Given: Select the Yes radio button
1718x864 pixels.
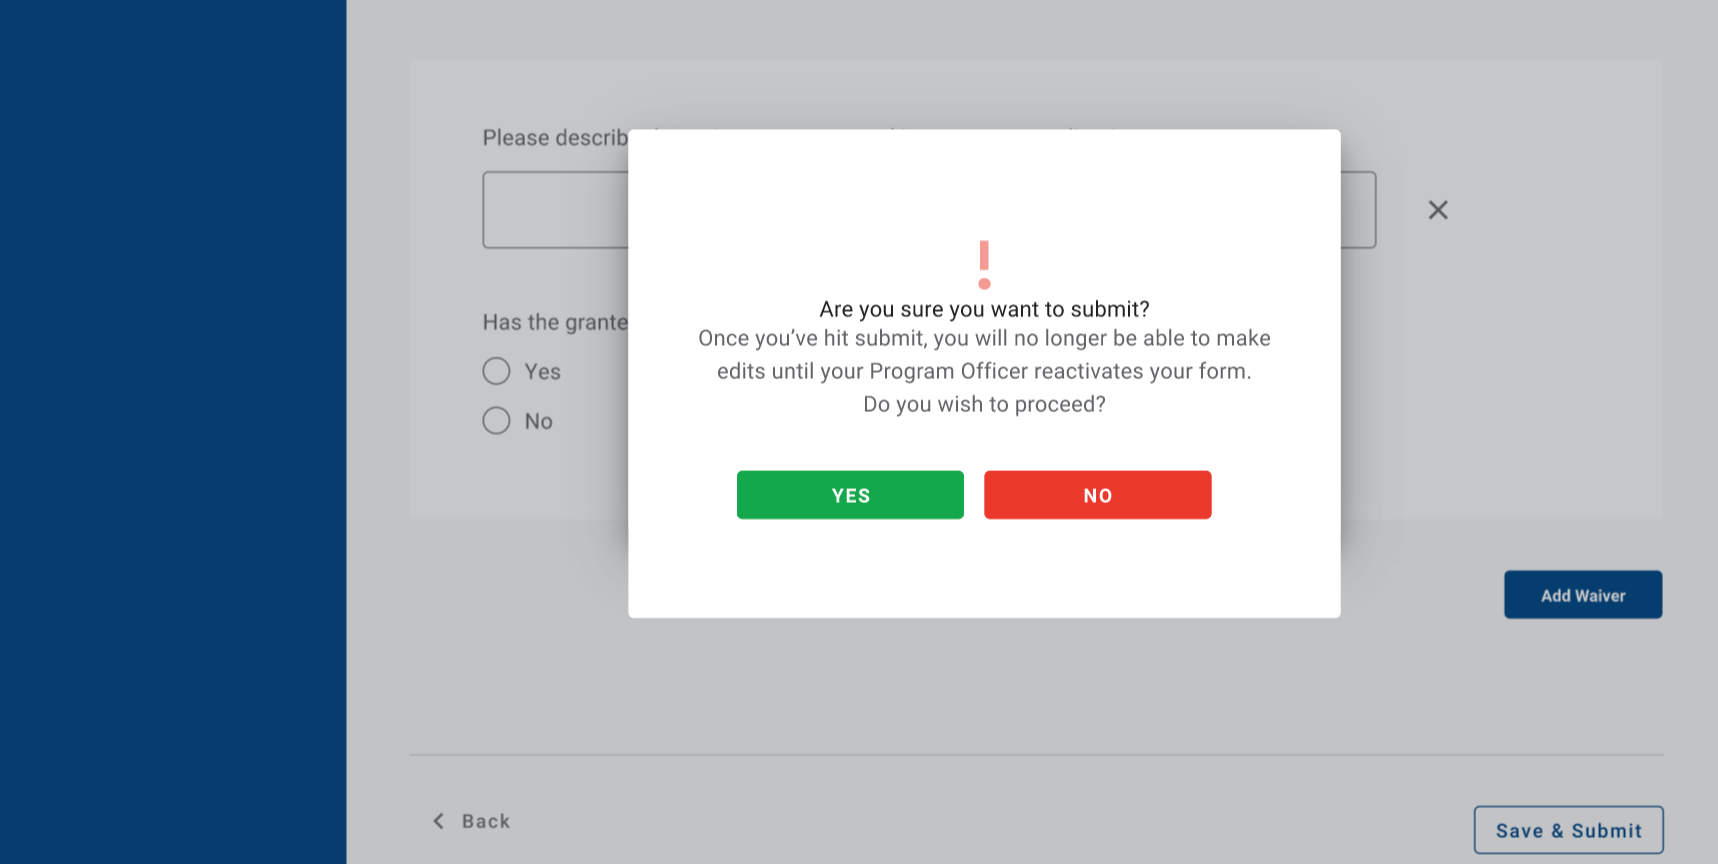Looking at the screenshot, I should (497, 371).
